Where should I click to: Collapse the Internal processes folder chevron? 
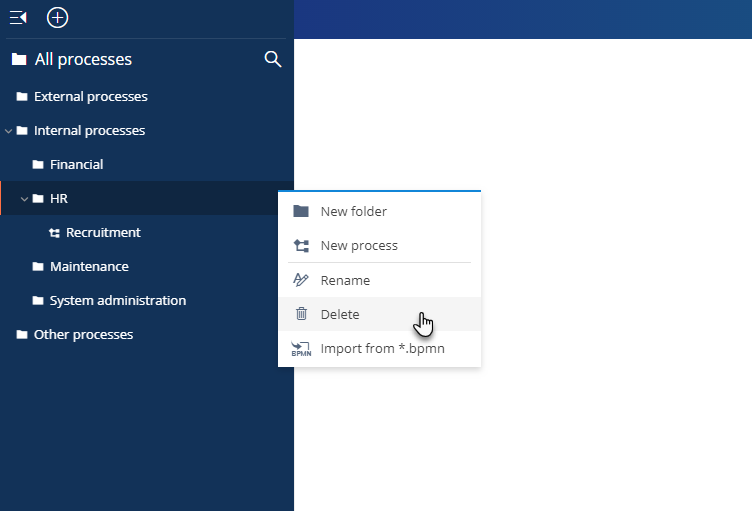[9, 131]
